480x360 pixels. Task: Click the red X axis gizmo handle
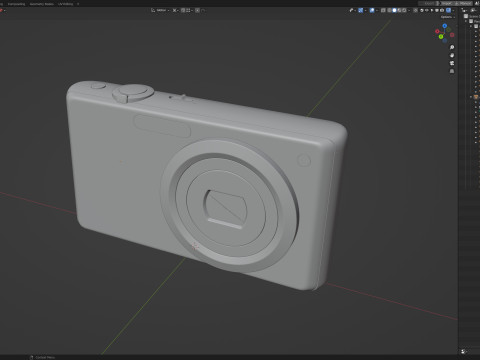pyautogui.click(x=437, y=31)
